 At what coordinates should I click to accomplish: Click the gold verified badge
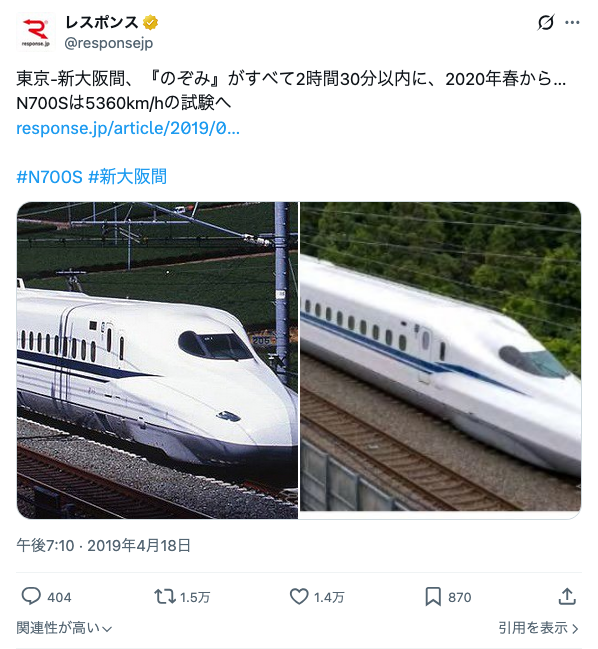[150, 22]
